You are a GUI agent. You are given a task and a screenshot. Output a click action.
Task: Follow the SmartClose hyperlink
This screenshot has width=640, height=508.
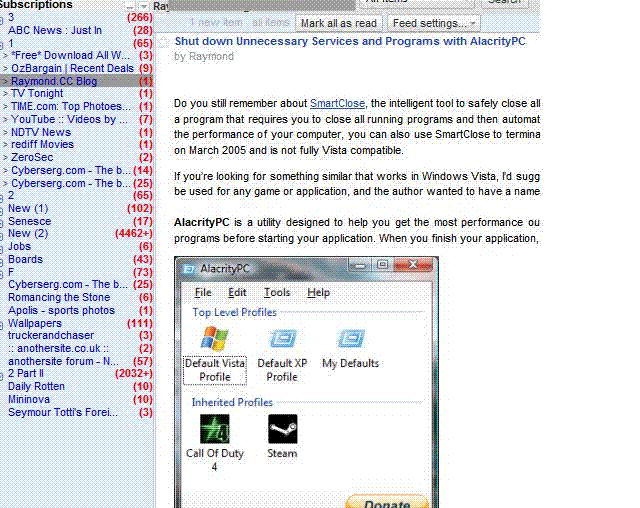pos(337,103)
